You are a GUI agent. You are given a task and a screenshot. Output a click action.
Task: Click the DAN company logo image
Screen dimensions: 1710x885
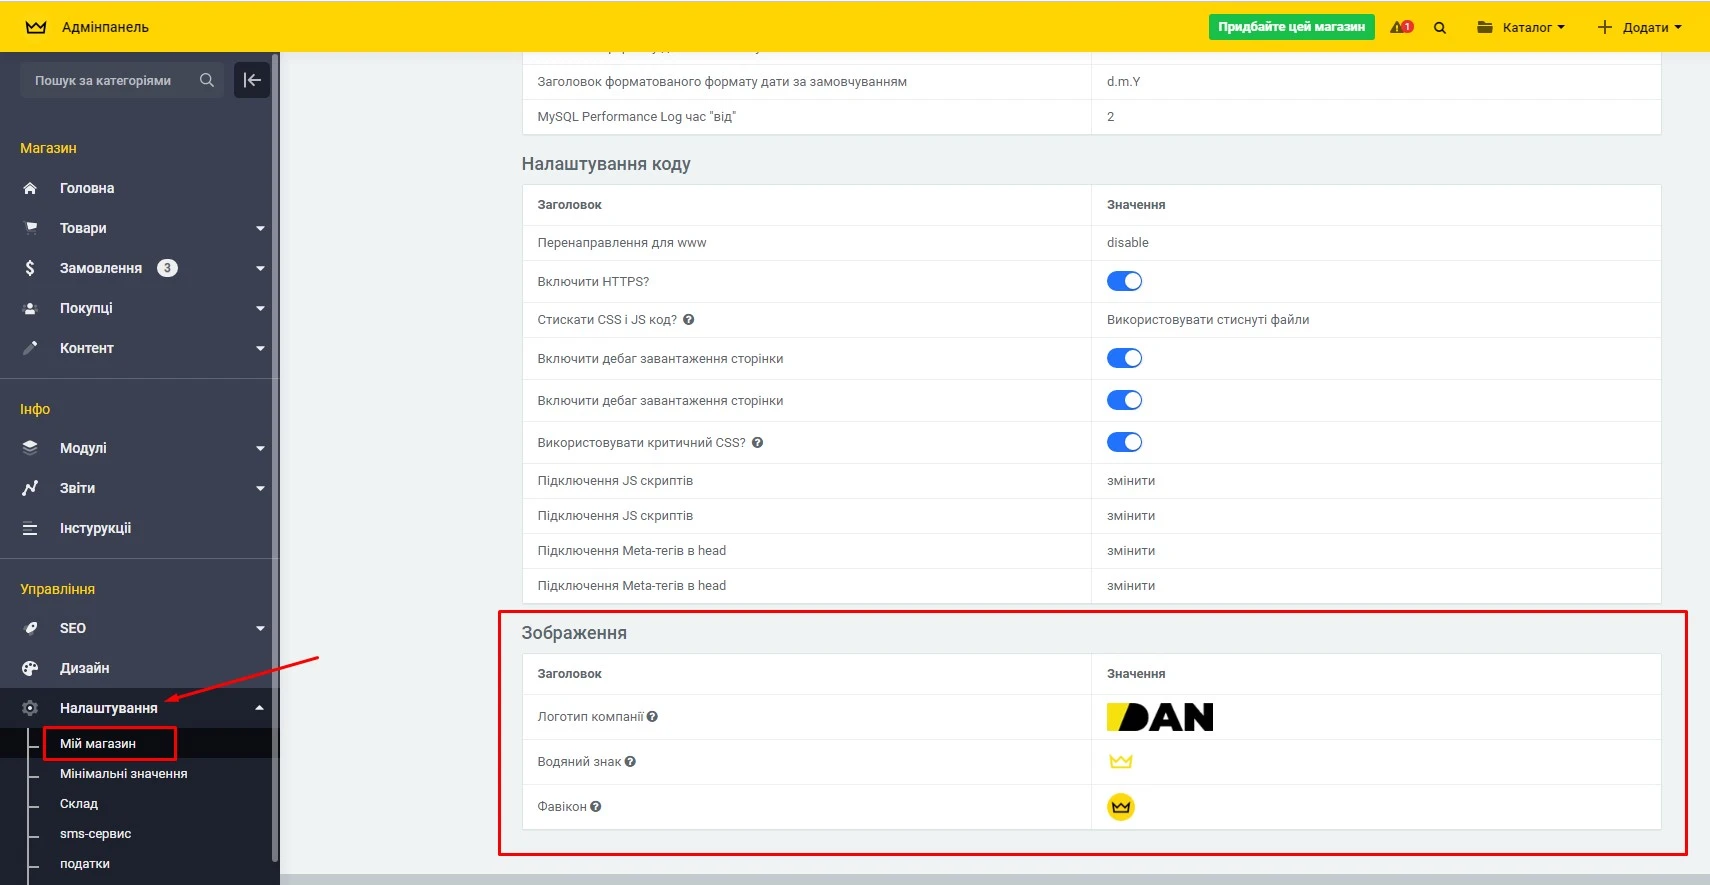1160,717
